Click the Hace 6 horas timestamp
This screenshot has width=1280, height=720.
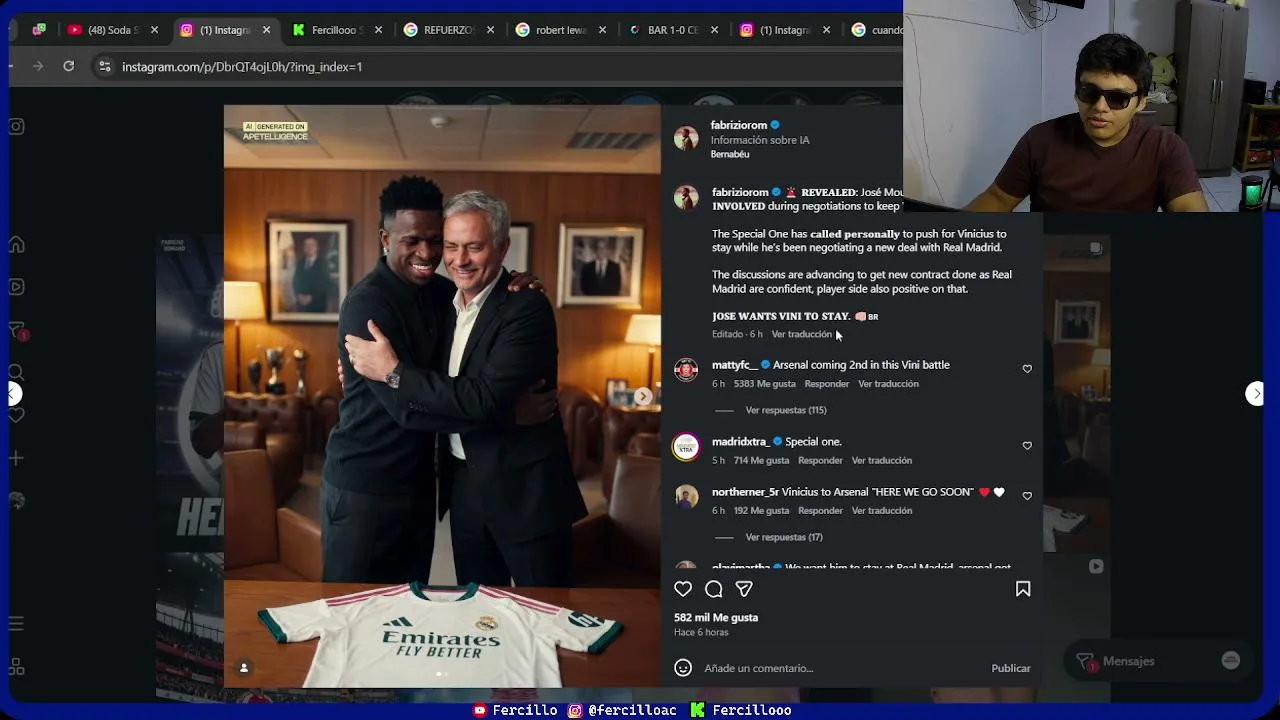(701, 633)
